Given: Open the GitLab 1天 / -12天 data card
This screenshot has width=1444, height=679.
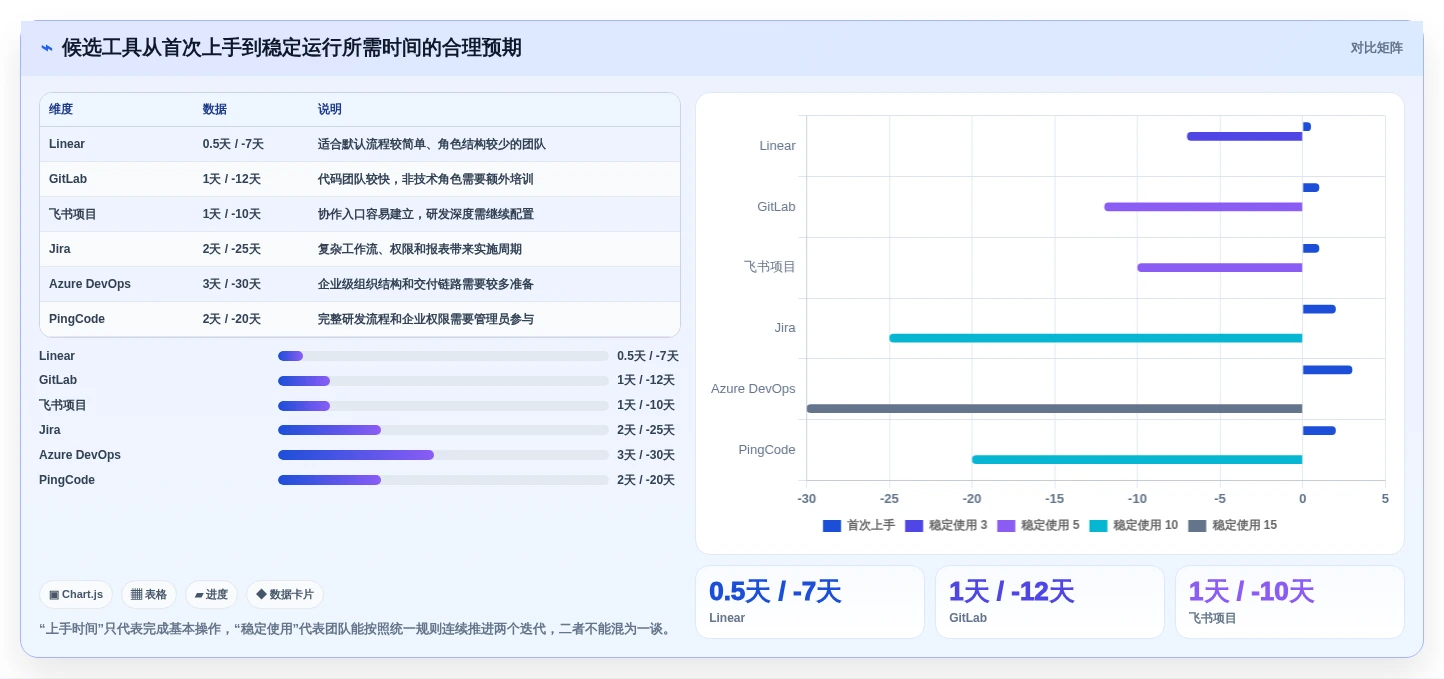Looking at the screenshot, I should tap(1050, 602).
